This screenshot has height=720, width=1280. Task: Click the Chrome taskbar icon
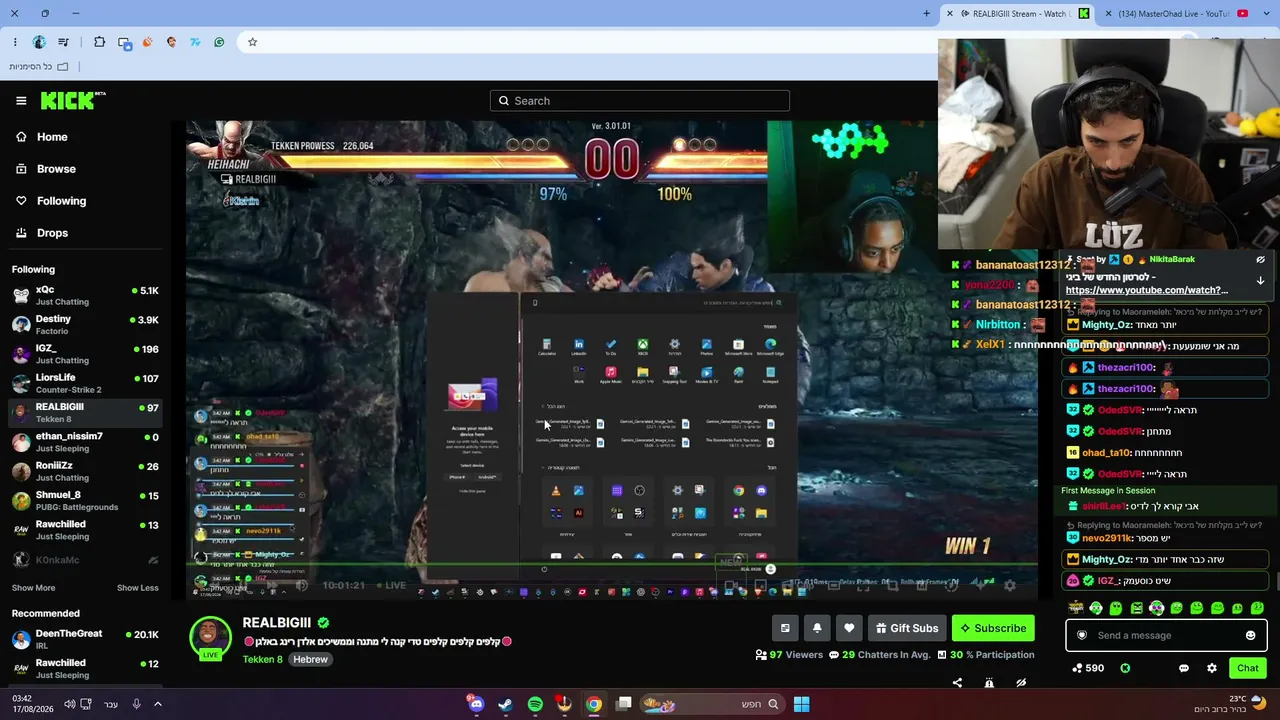pyautogui.click(x=594, y=704)
